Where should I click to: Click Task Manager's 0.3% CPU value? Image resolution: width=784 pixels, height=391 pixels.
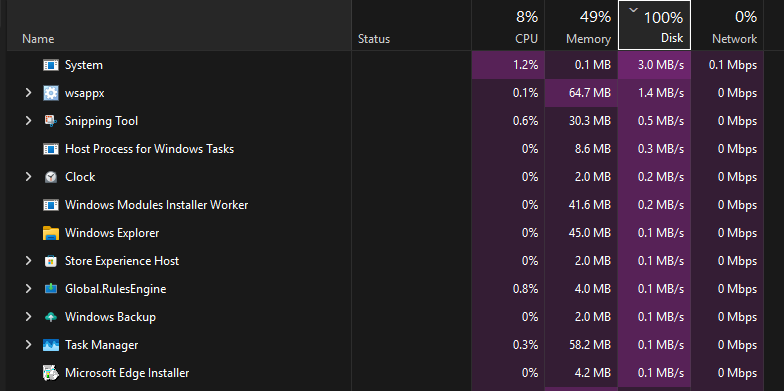pyautogui.click(x=526, y=345)
